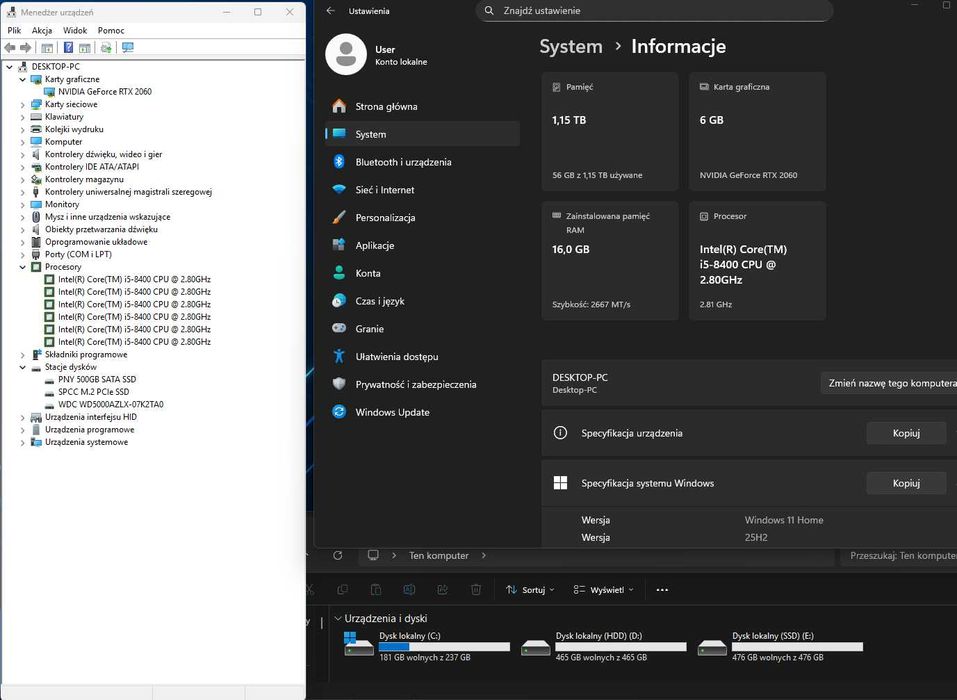957x700 pixels.
Task: Expand the Monitory category
Action: pos(23,204)
